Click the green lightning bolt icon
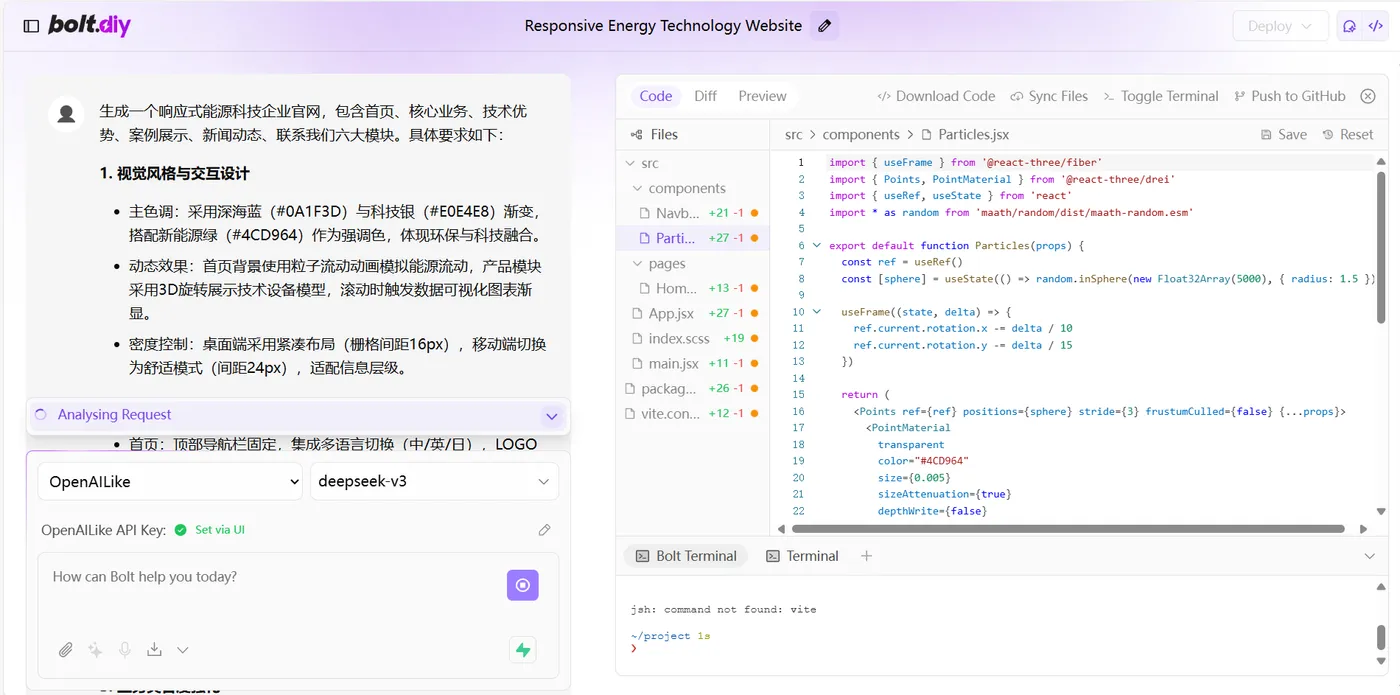1400x695 pixels. coord(523,650)
